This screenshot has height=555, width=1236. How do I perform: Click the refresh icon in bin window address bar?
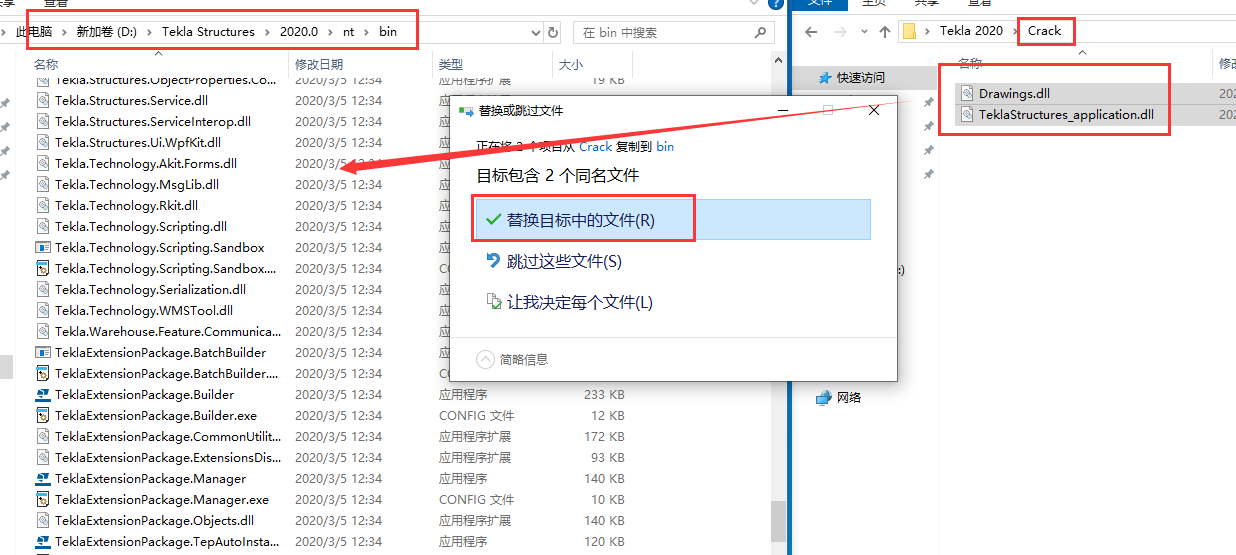[553, 32]
